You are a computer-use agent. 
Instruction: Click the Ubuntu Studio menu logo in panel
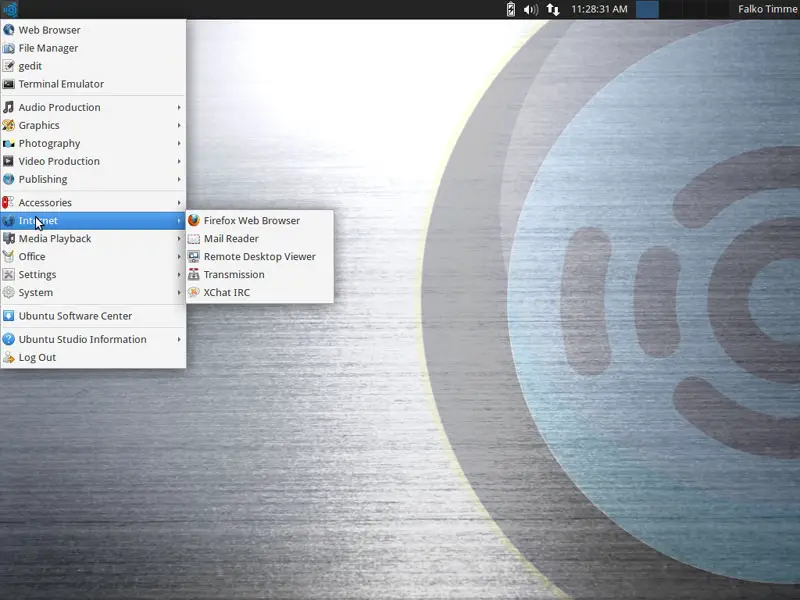pos(10,9)
